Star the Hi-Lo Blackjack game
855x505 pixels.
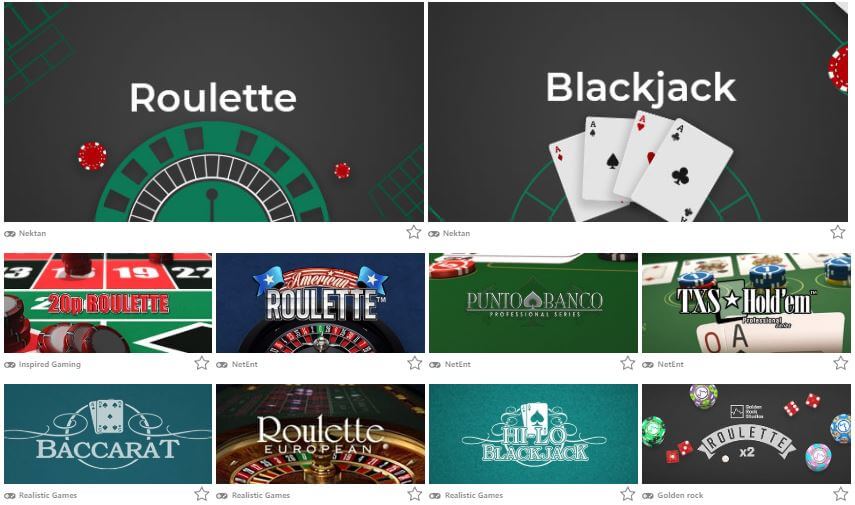click(x=628, y=495)
